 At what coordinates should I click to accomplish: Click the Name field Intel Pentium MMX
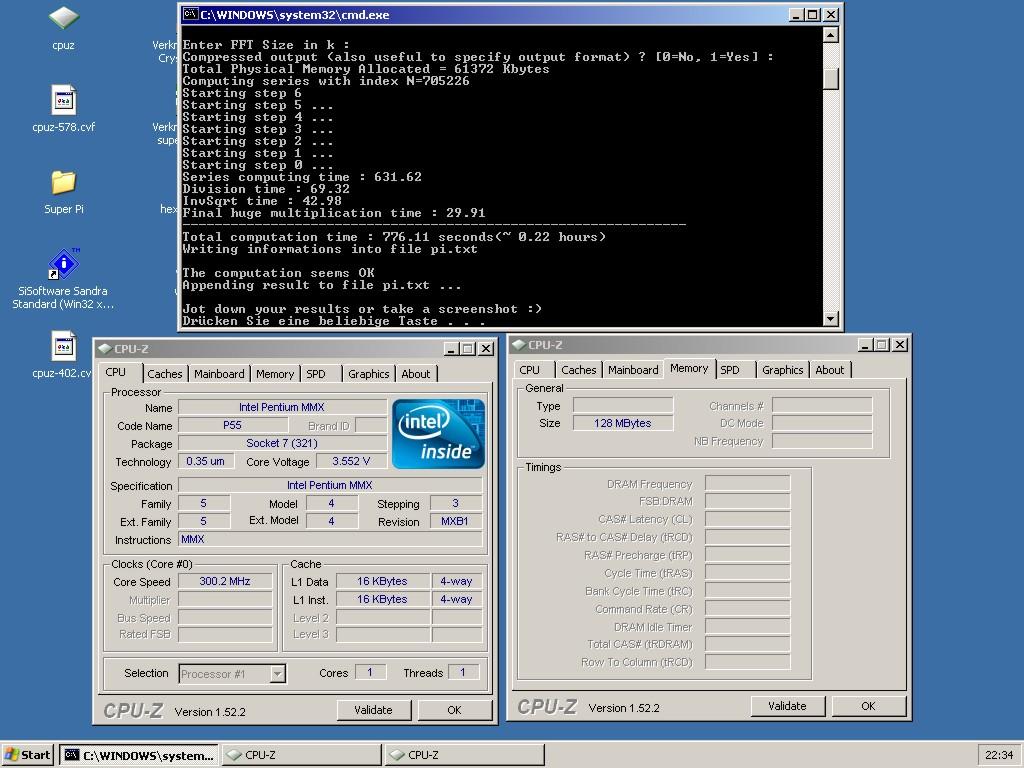tap(282, 408)
